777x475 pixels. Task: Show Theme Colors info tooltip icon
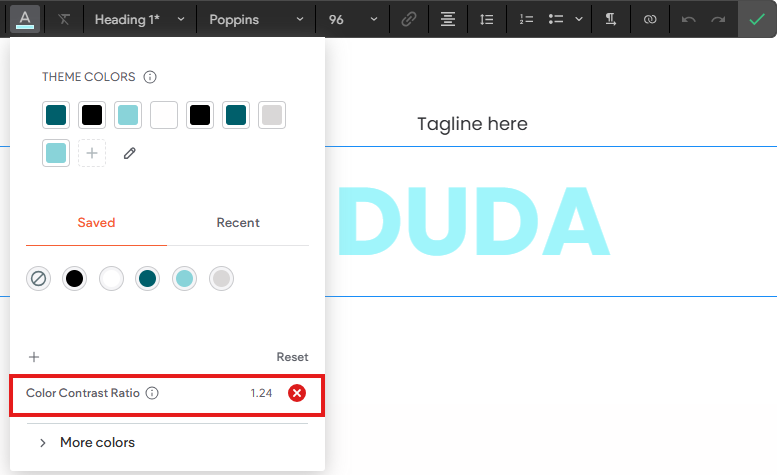click(x=150, y=77)
